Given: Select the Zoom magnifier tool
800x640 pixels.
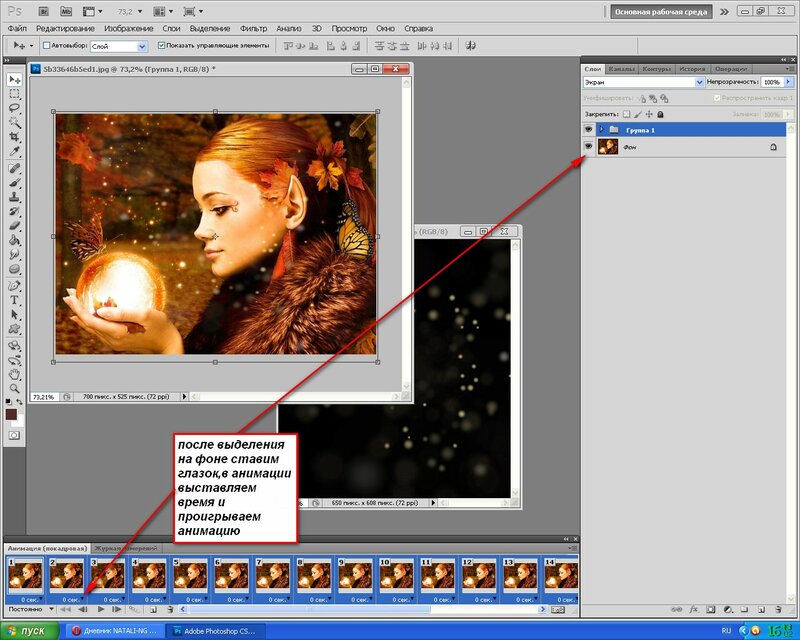Looking at the screenshot, I should (14, 388).
